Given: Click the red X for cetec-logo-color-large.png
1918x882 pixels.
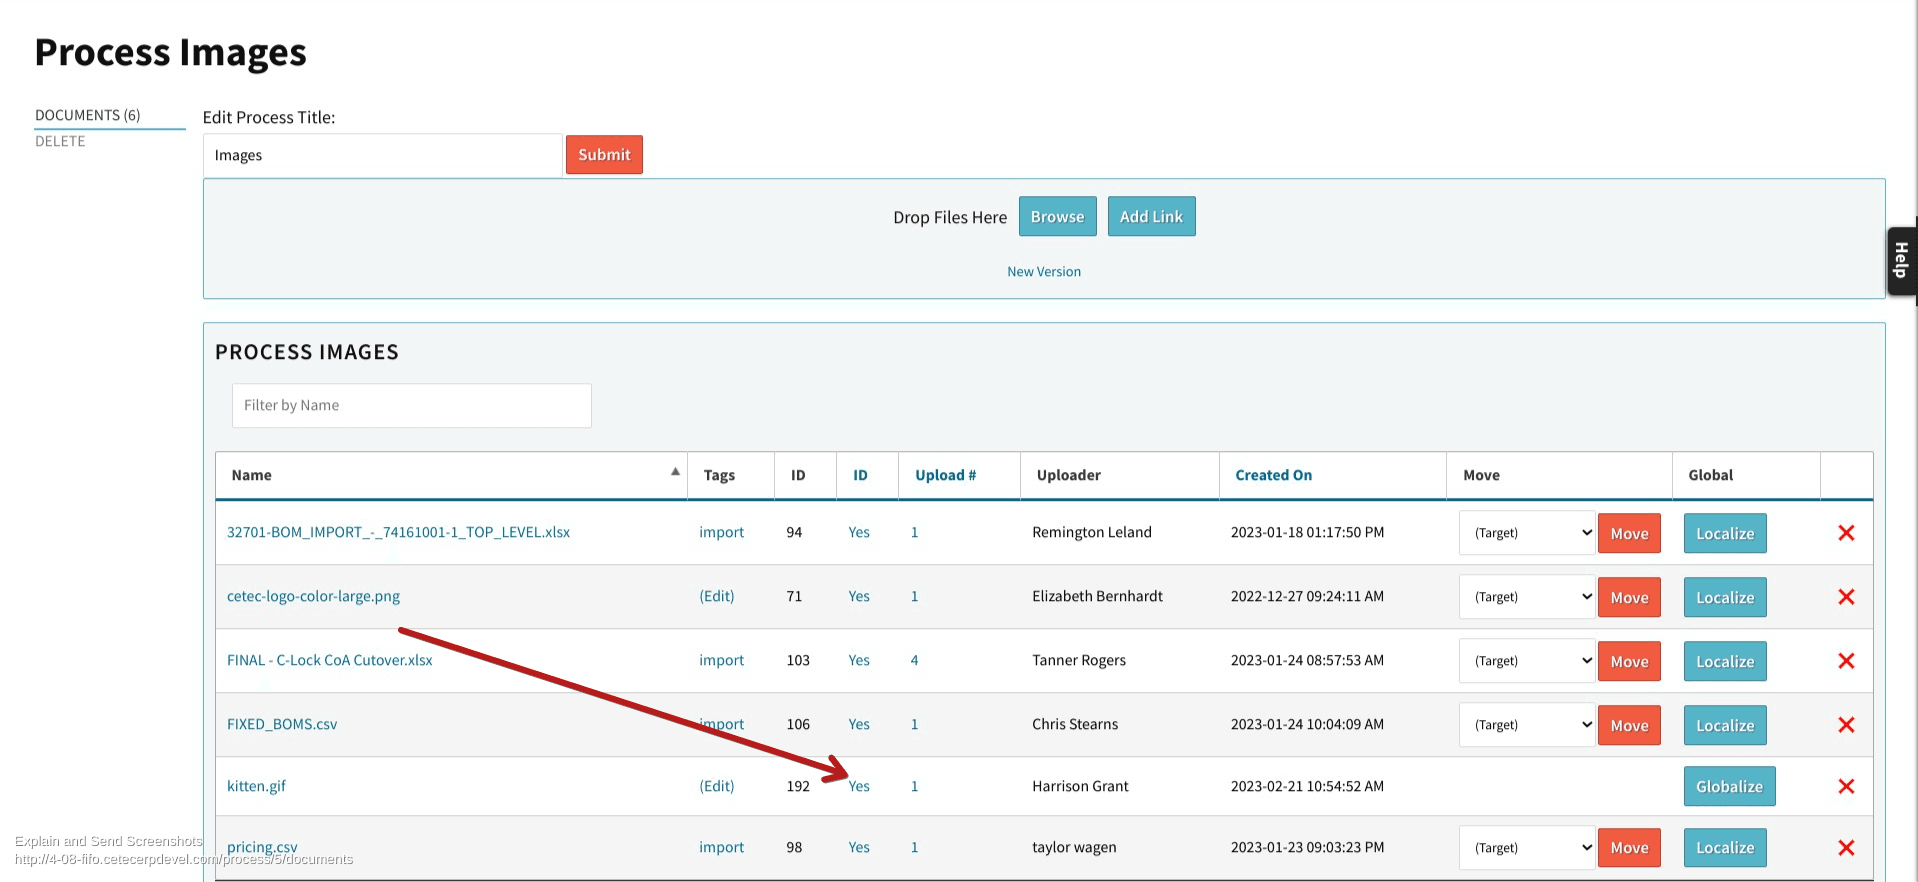Looking at the screenshot, I should click(x=1846, y=597).
